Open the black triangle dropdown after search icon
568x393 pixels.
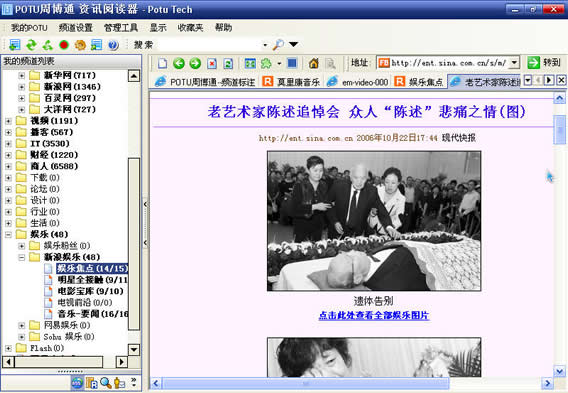coord(294,45)
